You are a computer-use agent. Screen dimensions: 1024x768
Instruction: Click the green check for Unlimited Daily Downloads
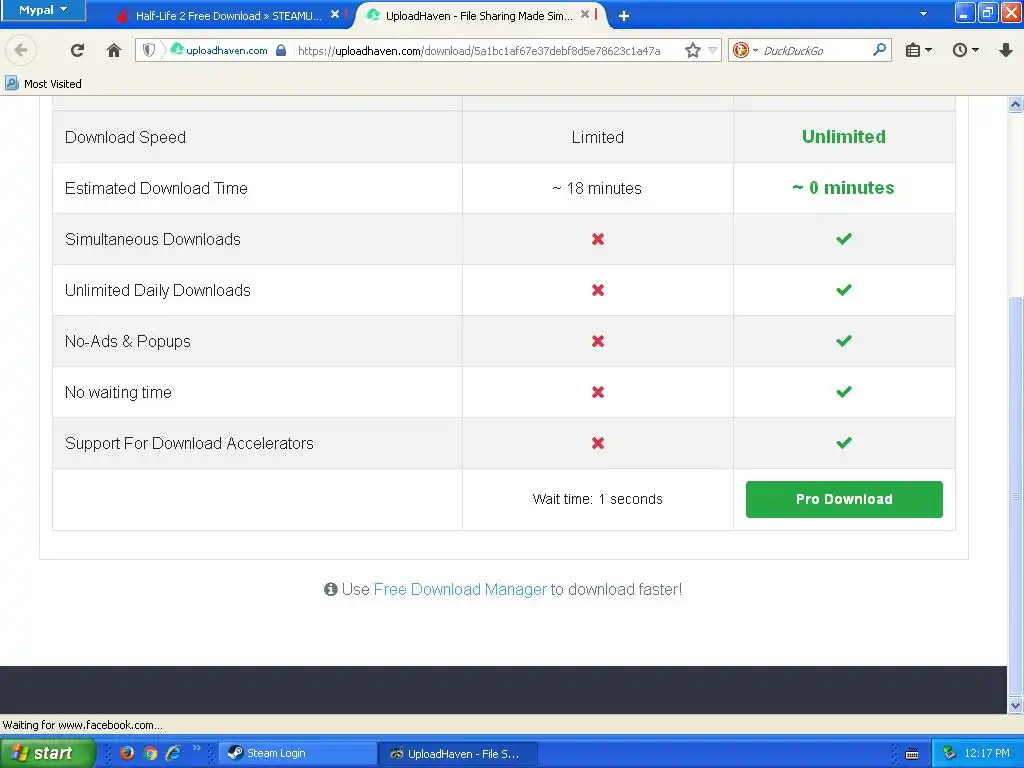pos(844,290)
